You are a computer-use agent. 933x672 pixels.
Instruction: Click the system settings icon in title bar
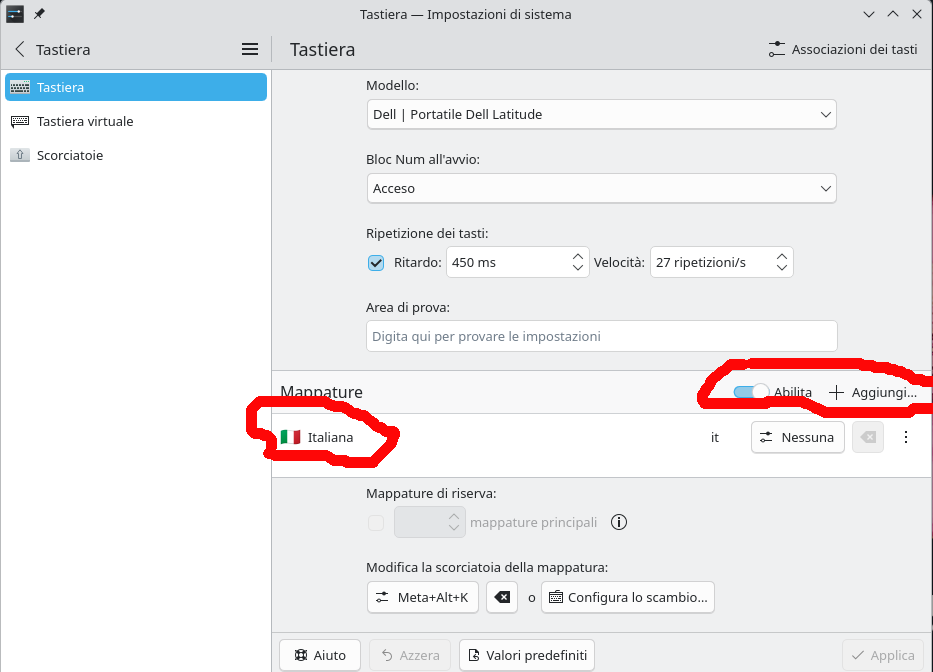click(x=15, y=14)
